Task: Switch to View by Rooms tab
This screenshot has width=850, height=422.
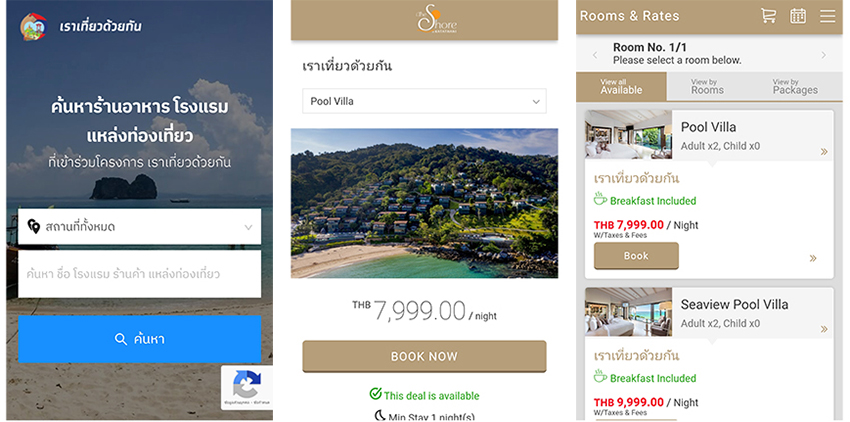Action: [x=707, y=86]
